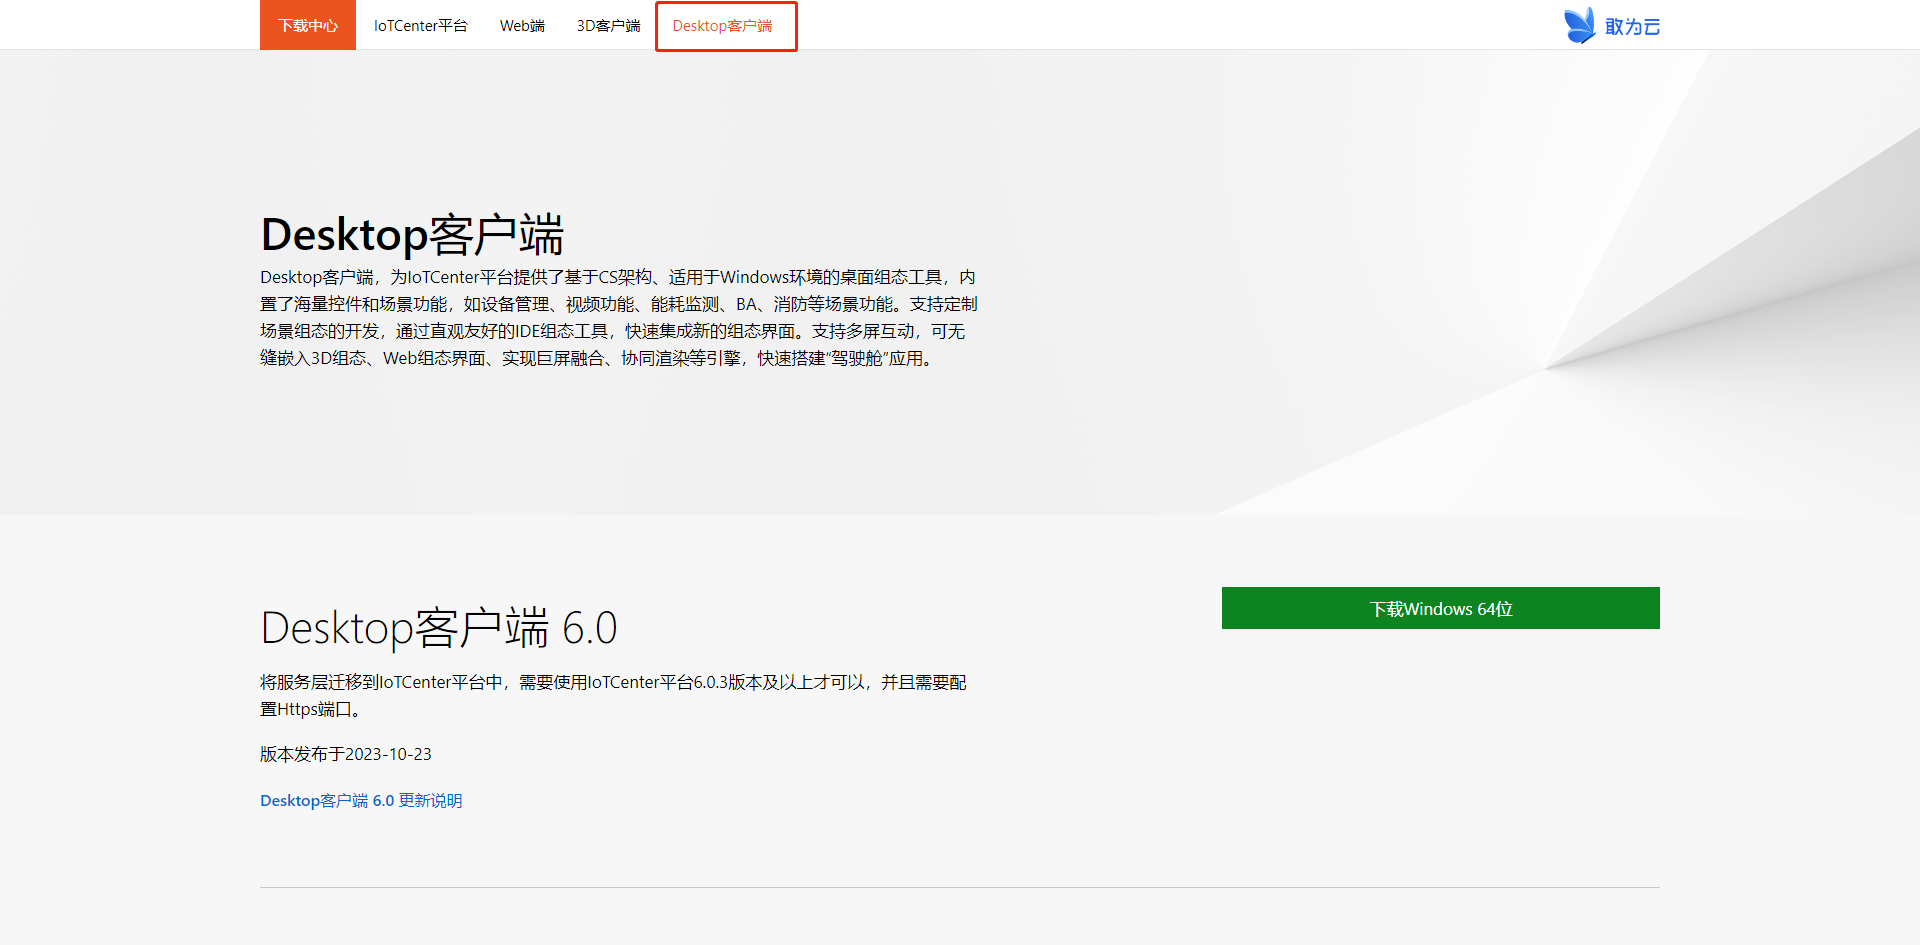Image resolution: width=1920 pixels, height=945 pixels.
Task: Click the 敢为云 brand name text
Action: pyautogui.click(x=1632, y=27)
